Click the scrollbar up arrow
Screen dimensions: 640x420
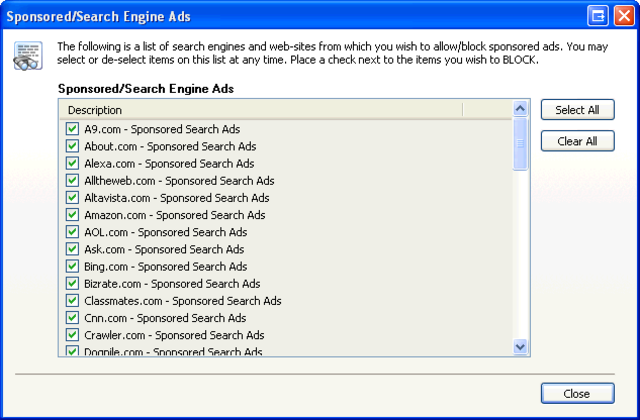520,109
